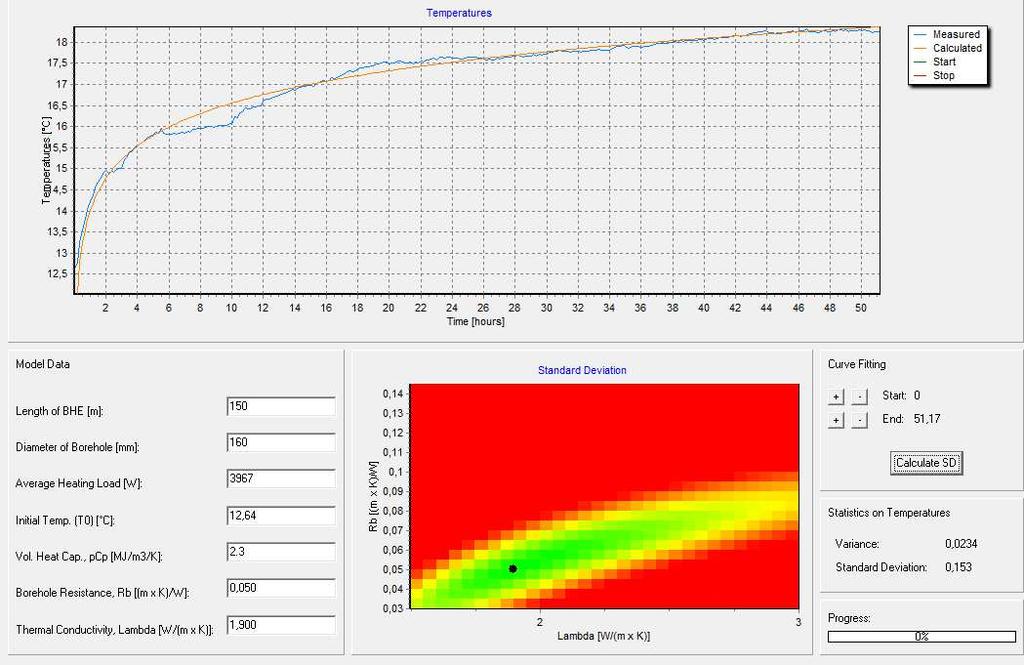
Task: Click the Lambda [W/(m x K)] axis label
Action: point(603,636)
